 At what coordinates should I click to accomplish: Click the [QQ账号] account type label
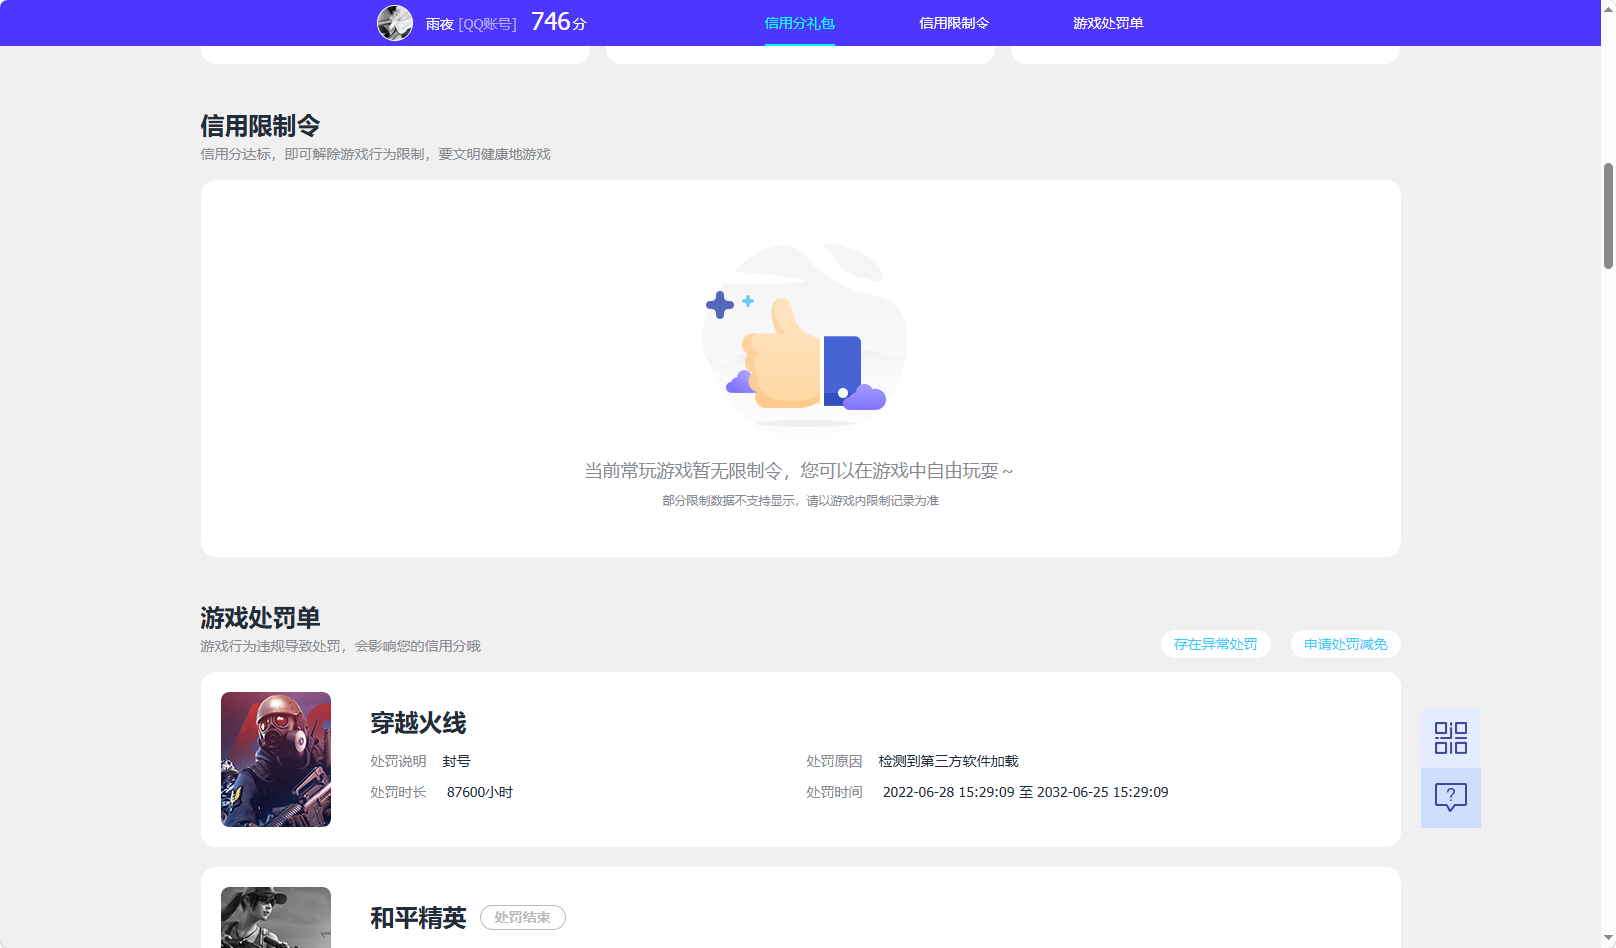489,23
